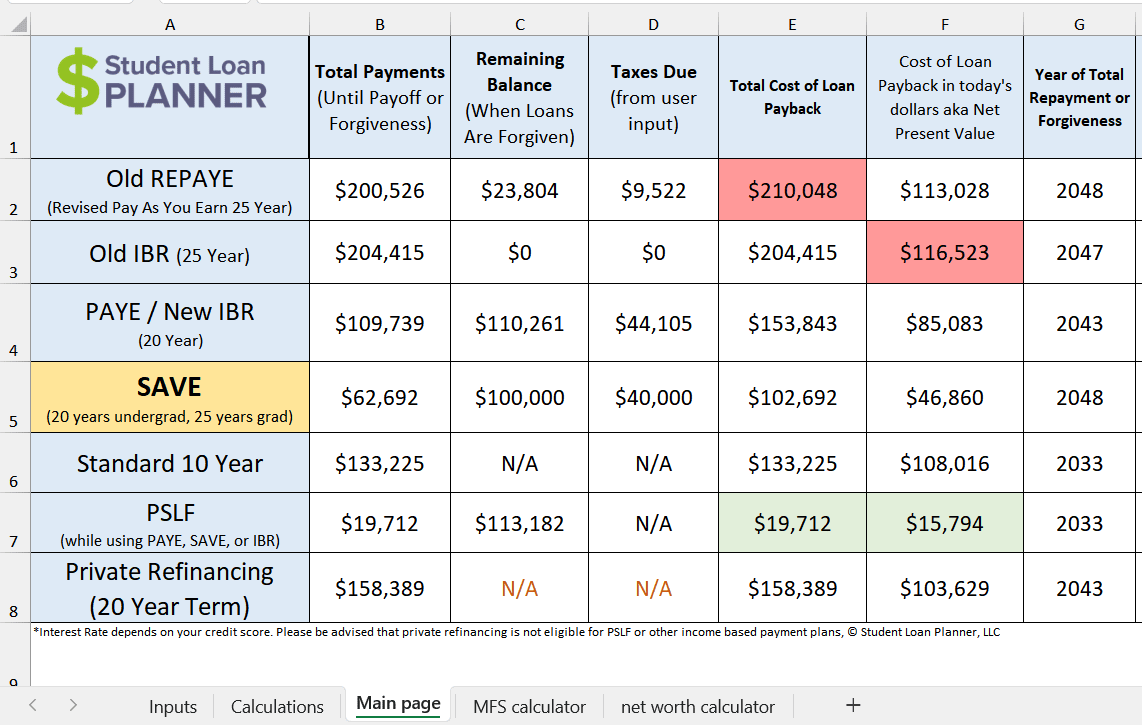This screenshot has width=1142, height=725.
Task: Switch to the MFS calculator tab
Action: 527,706
